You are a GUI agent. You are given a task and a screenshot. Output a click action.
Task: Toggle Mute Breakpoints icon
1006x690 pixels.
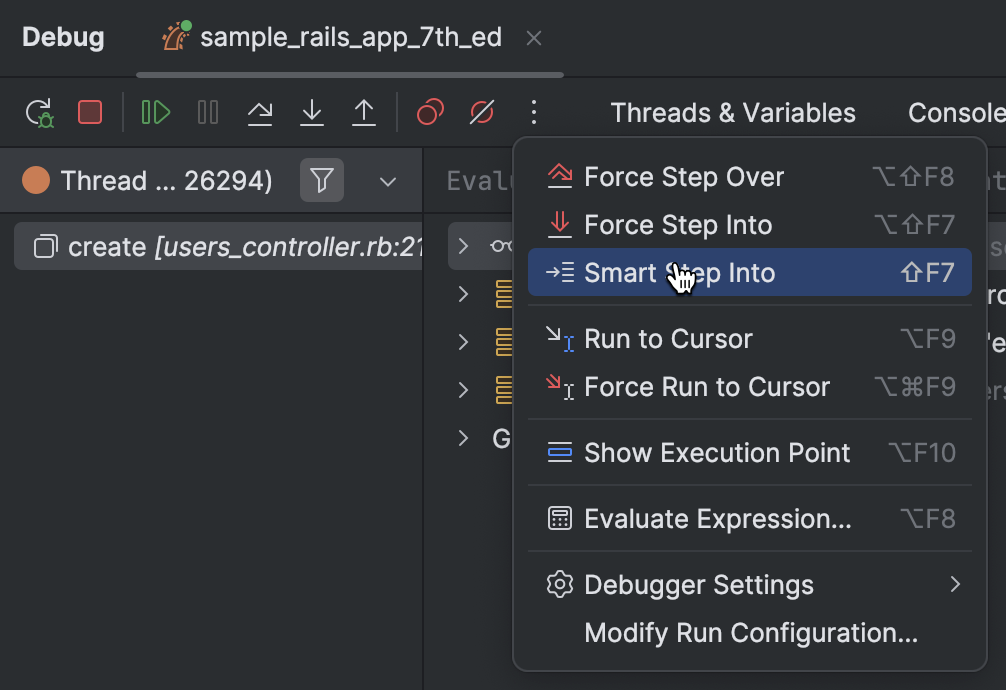pos(482,112)
